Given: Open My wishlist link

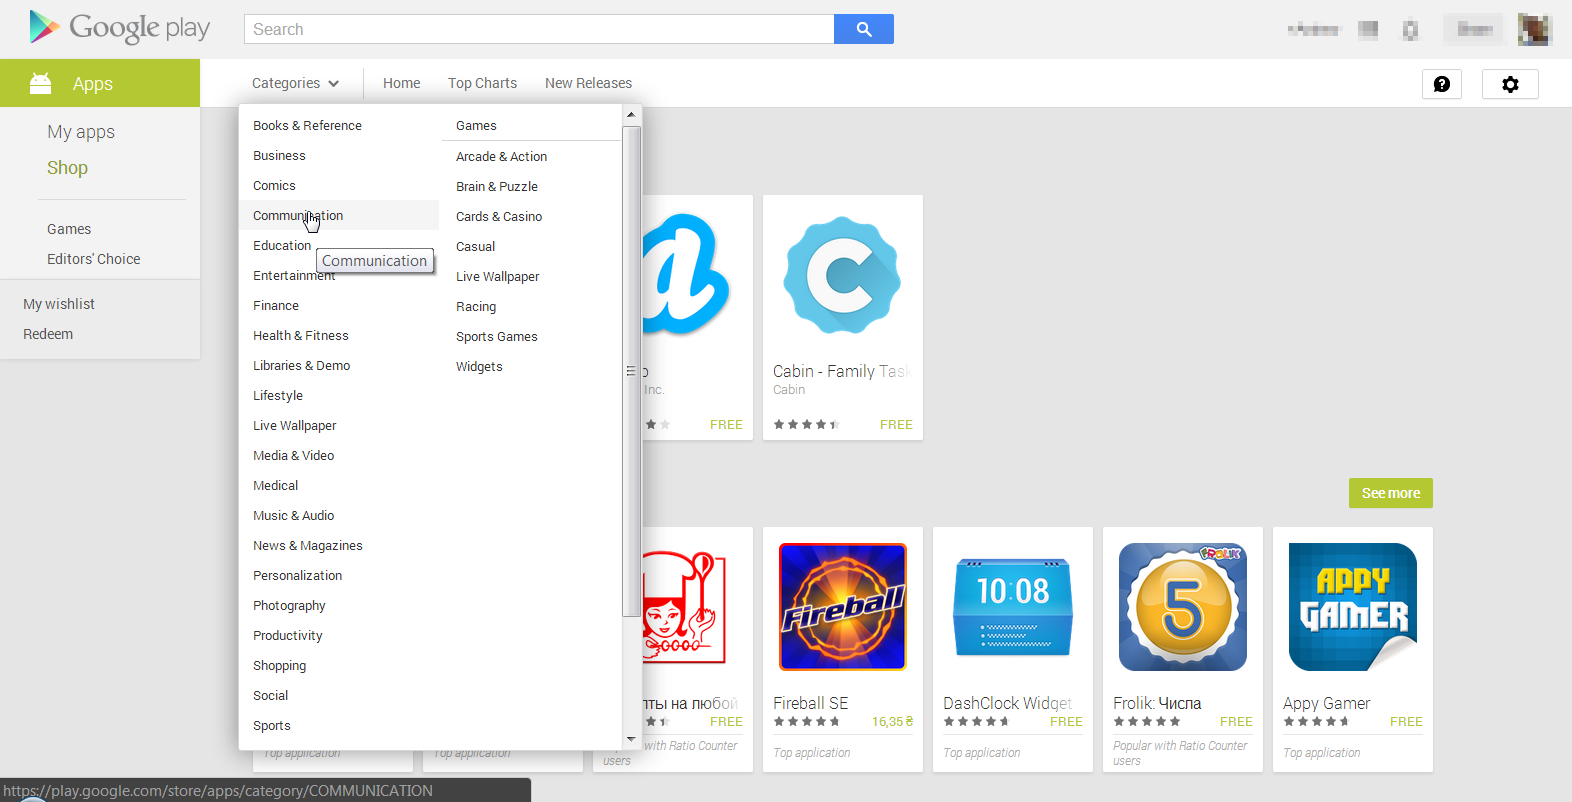Looking at the screenshot, I should click(59, 304).
